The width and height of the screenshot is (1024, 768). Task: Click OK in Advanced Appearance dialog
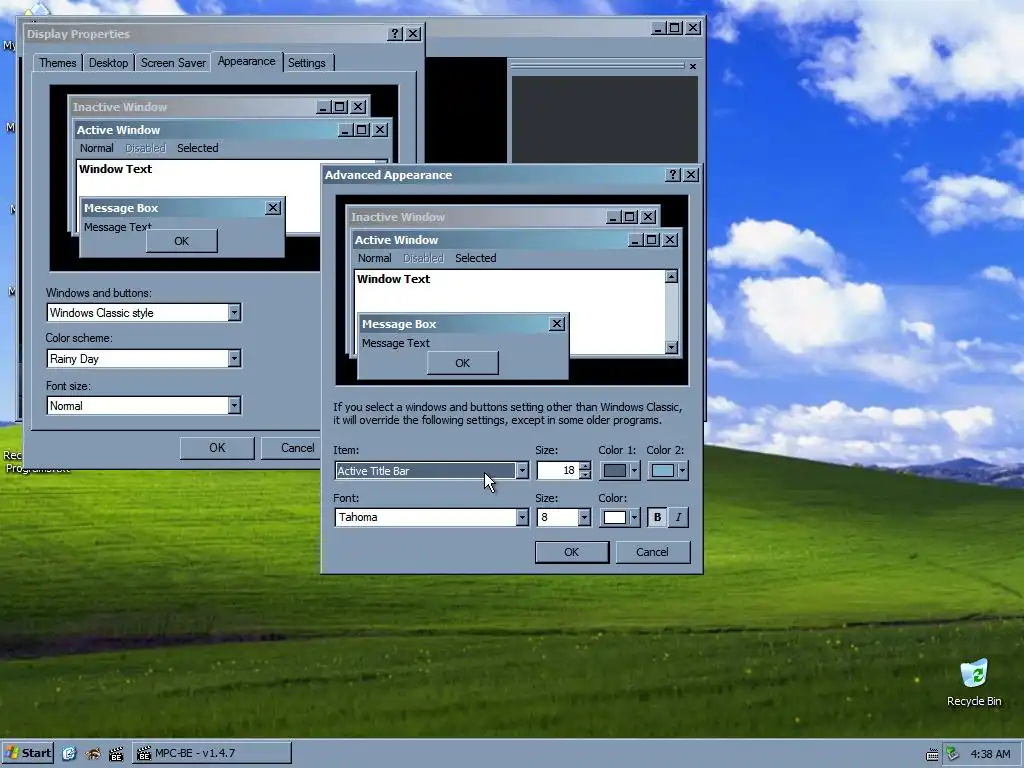pyautogui.click(x=571, y=552)
